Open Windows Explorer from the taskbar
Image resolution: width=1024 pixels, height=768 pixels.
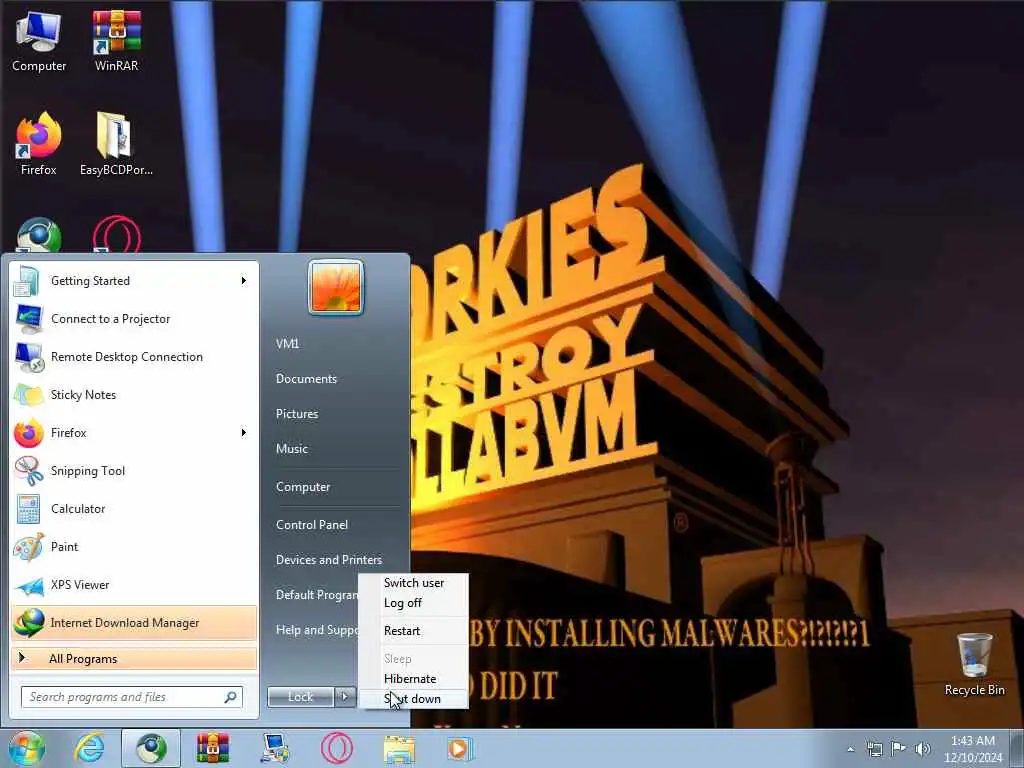pos(399,748)
